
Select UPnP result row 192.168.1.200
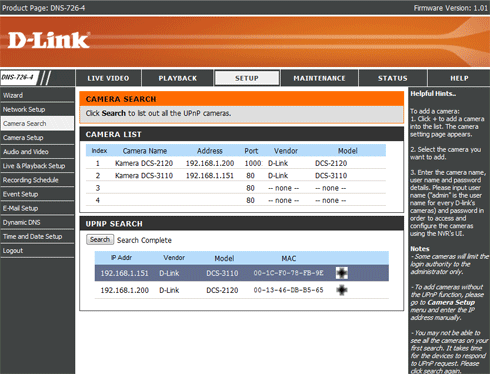pos(242,290)
